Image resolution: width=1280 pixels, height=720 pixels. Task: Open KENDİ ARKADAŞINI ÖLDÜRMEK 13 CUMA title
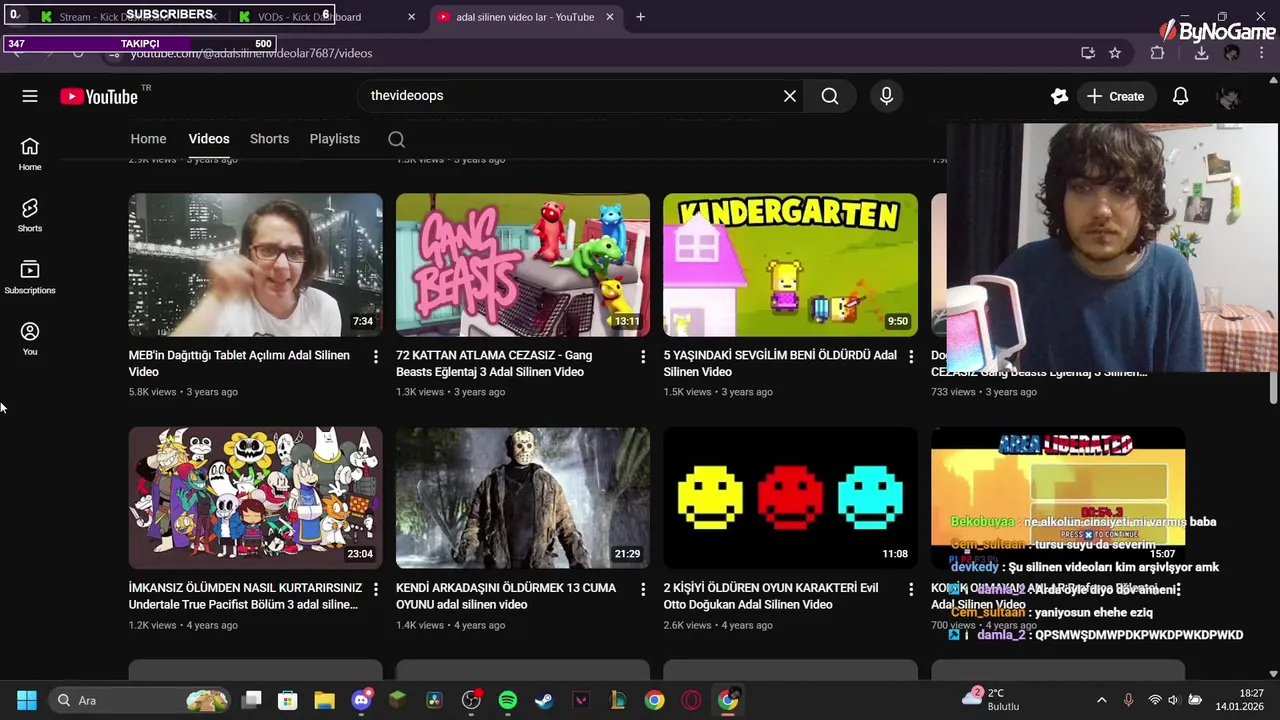point(506,596)
